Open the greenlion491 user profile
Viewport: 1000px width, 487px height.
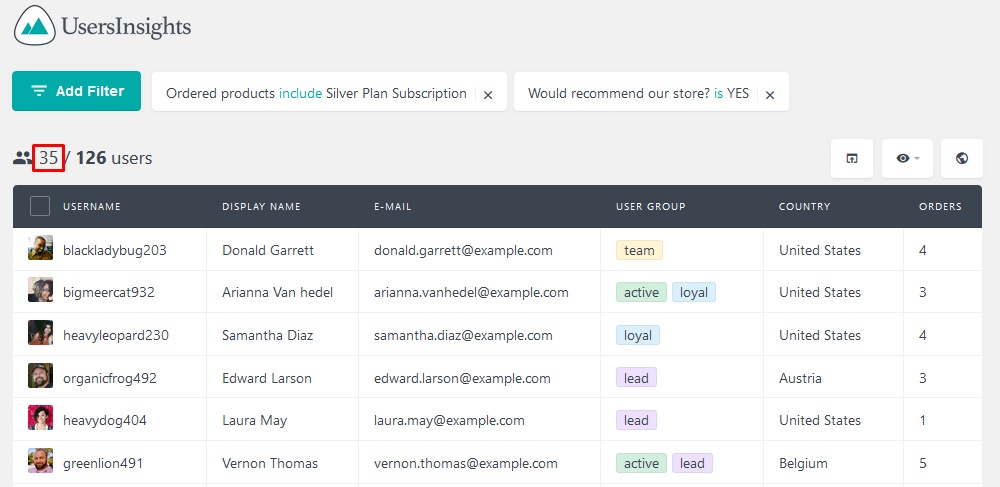pos(103,463)
